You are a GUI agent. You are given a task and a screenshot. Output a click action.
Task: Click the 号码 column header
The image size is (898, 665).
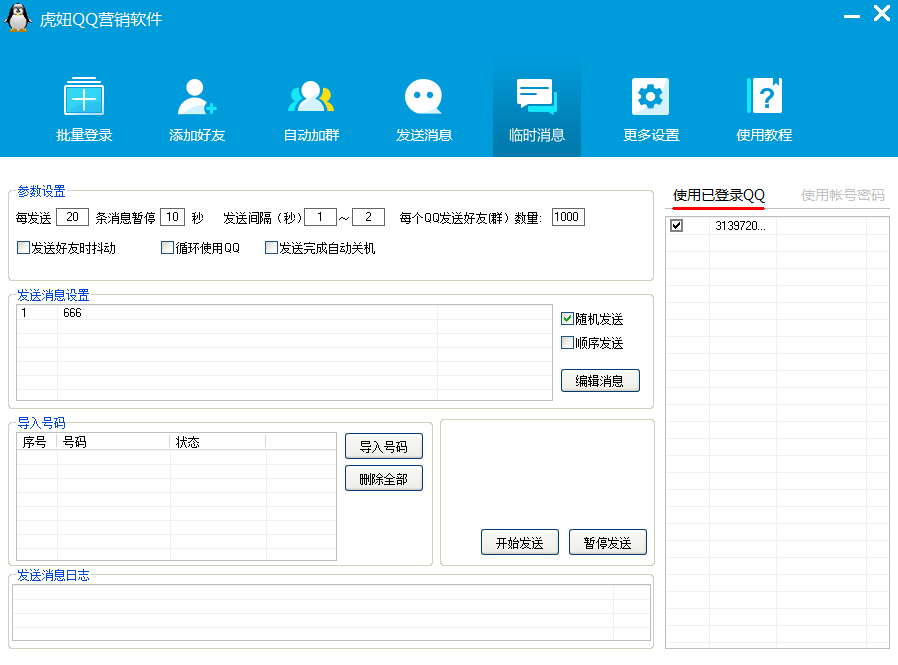coord(113,442)
